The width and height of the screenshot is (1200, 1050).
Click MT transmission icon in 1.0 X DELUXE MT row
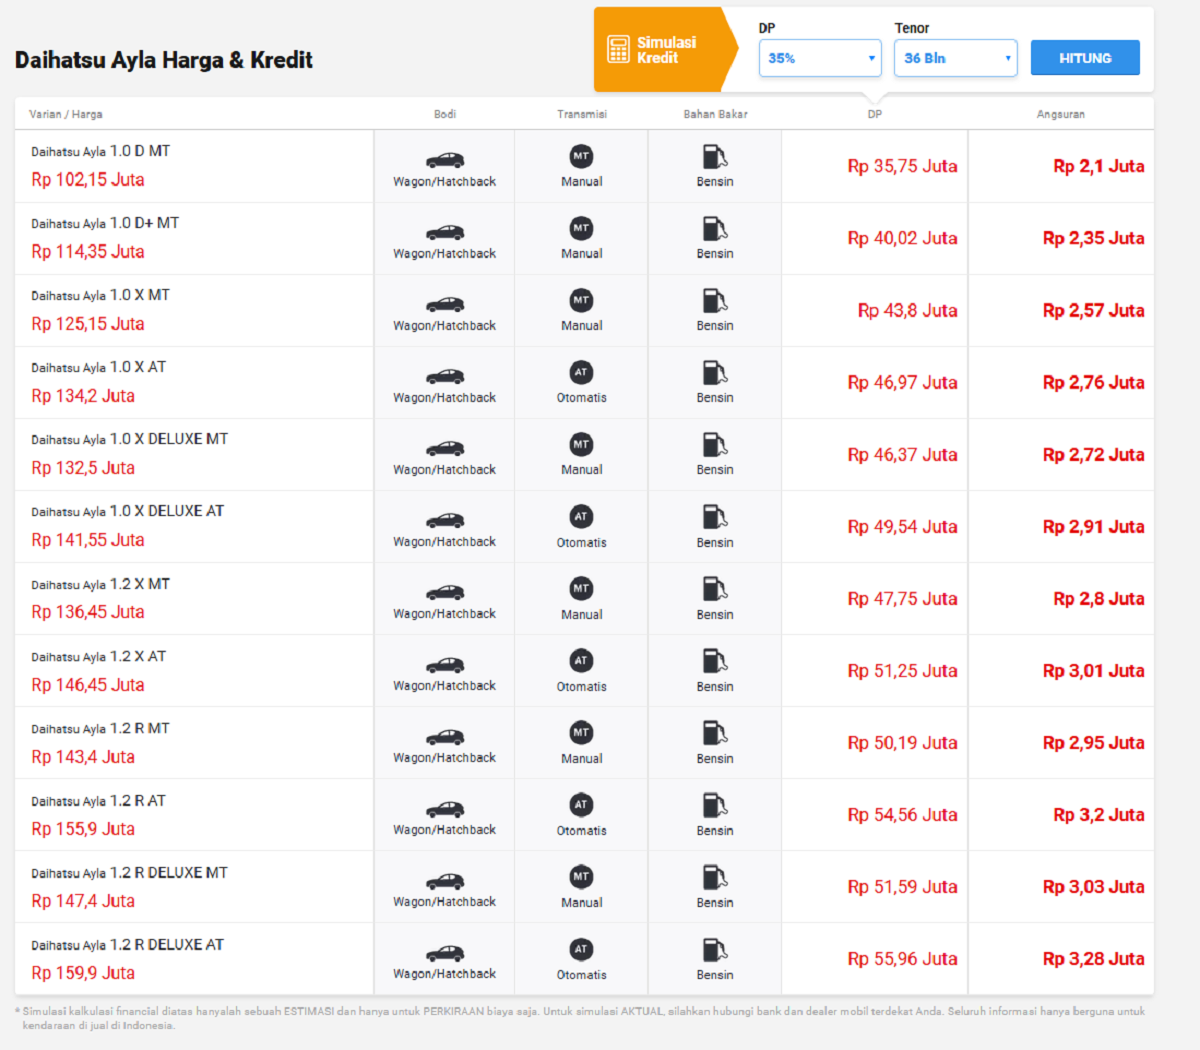(x=581, y=444)
